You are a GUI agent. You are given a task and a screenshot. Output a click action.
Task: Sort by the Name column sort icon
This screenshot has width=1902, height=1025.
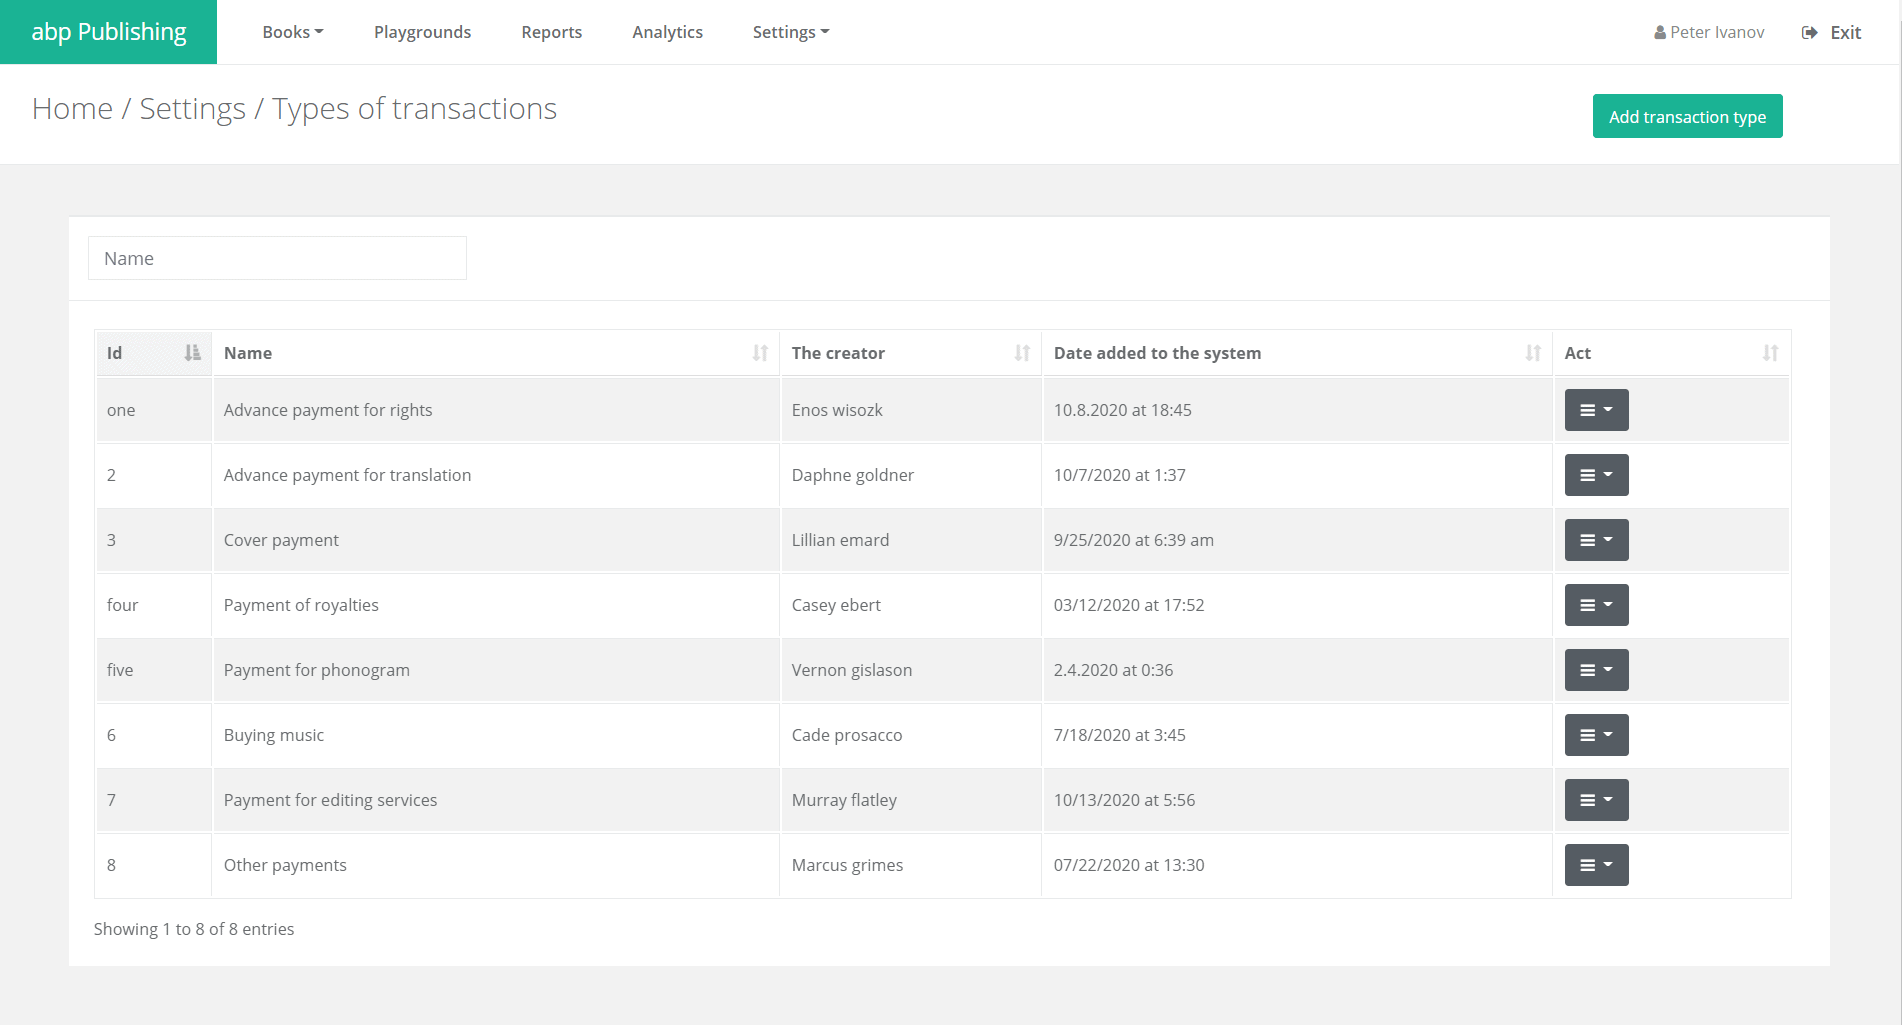pyautogui.click(x=760, y=353)
